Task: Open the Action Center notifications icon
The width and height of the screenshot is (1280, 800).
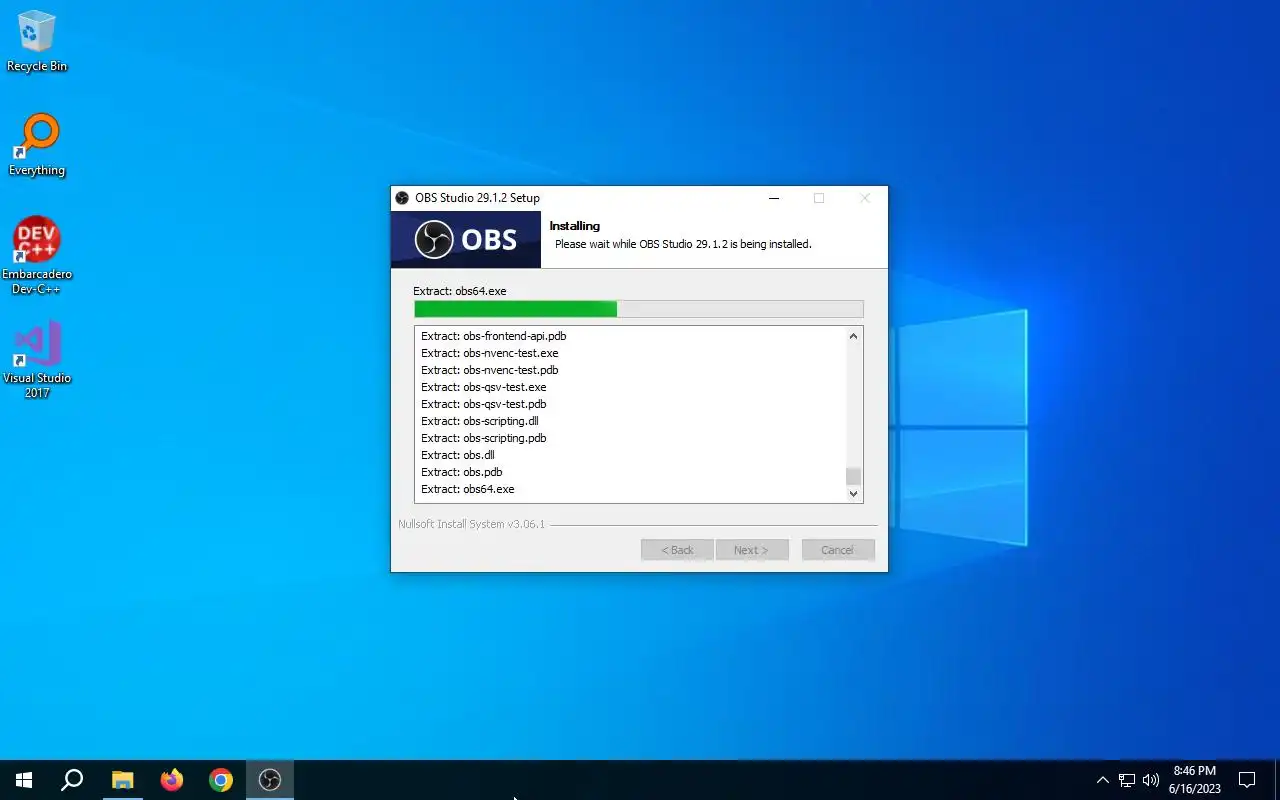Action: [1247, 780]
